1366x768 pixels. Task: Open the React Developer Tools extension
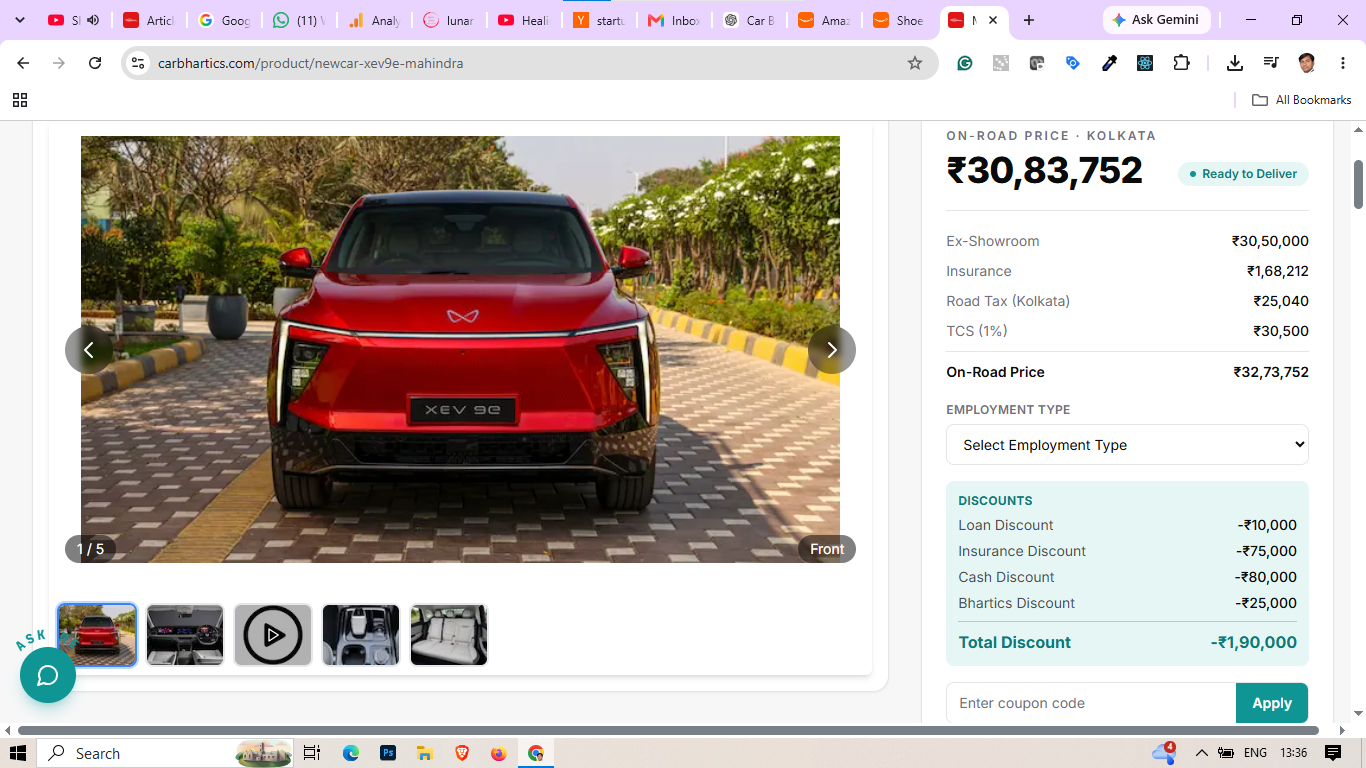tap(1145, 63)
